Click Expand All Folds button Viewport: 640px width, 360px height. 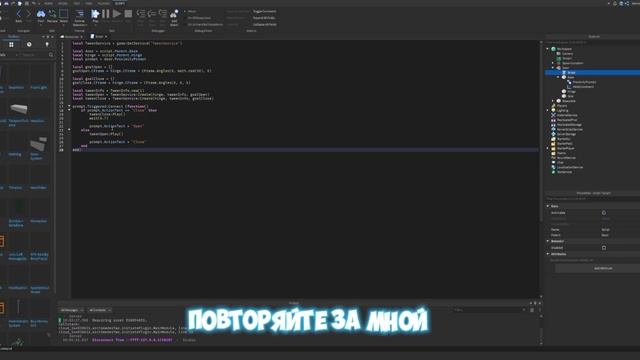264,18
